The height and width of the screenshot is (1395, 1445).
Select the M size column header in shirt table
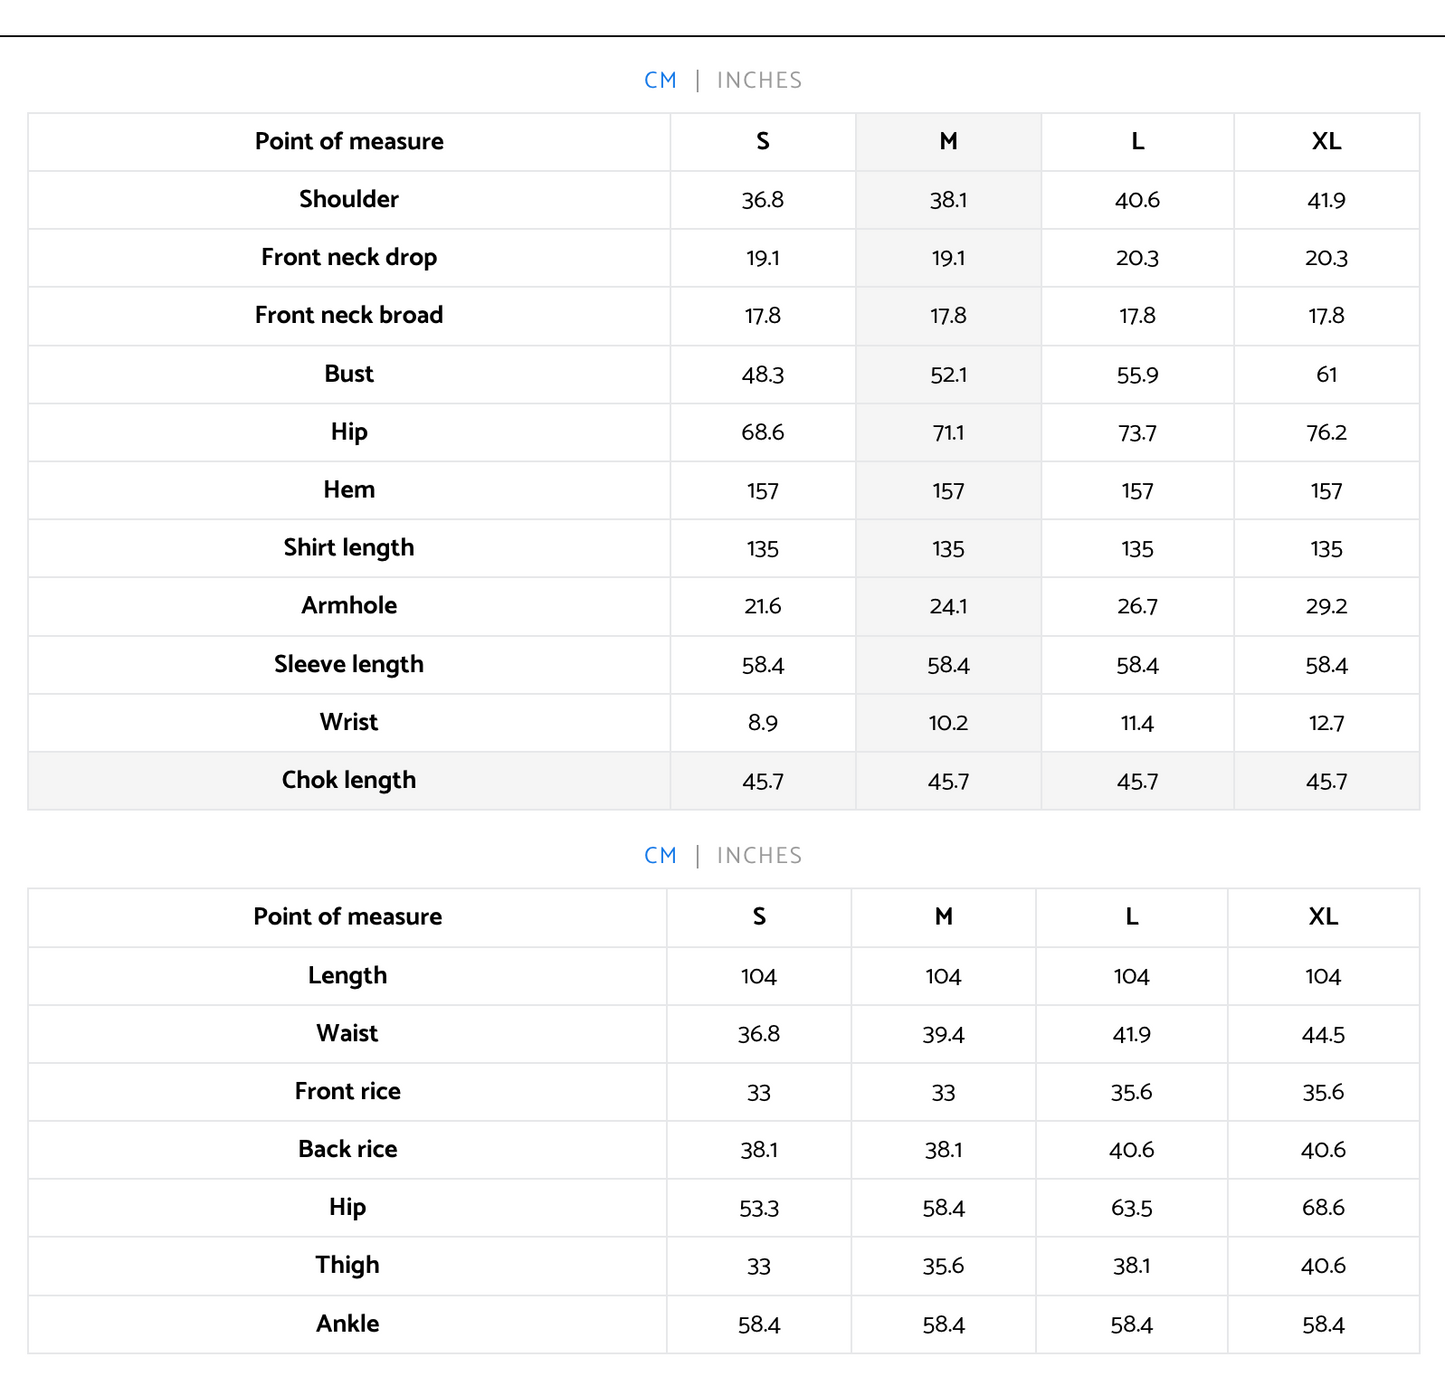[x=948, y=141]
